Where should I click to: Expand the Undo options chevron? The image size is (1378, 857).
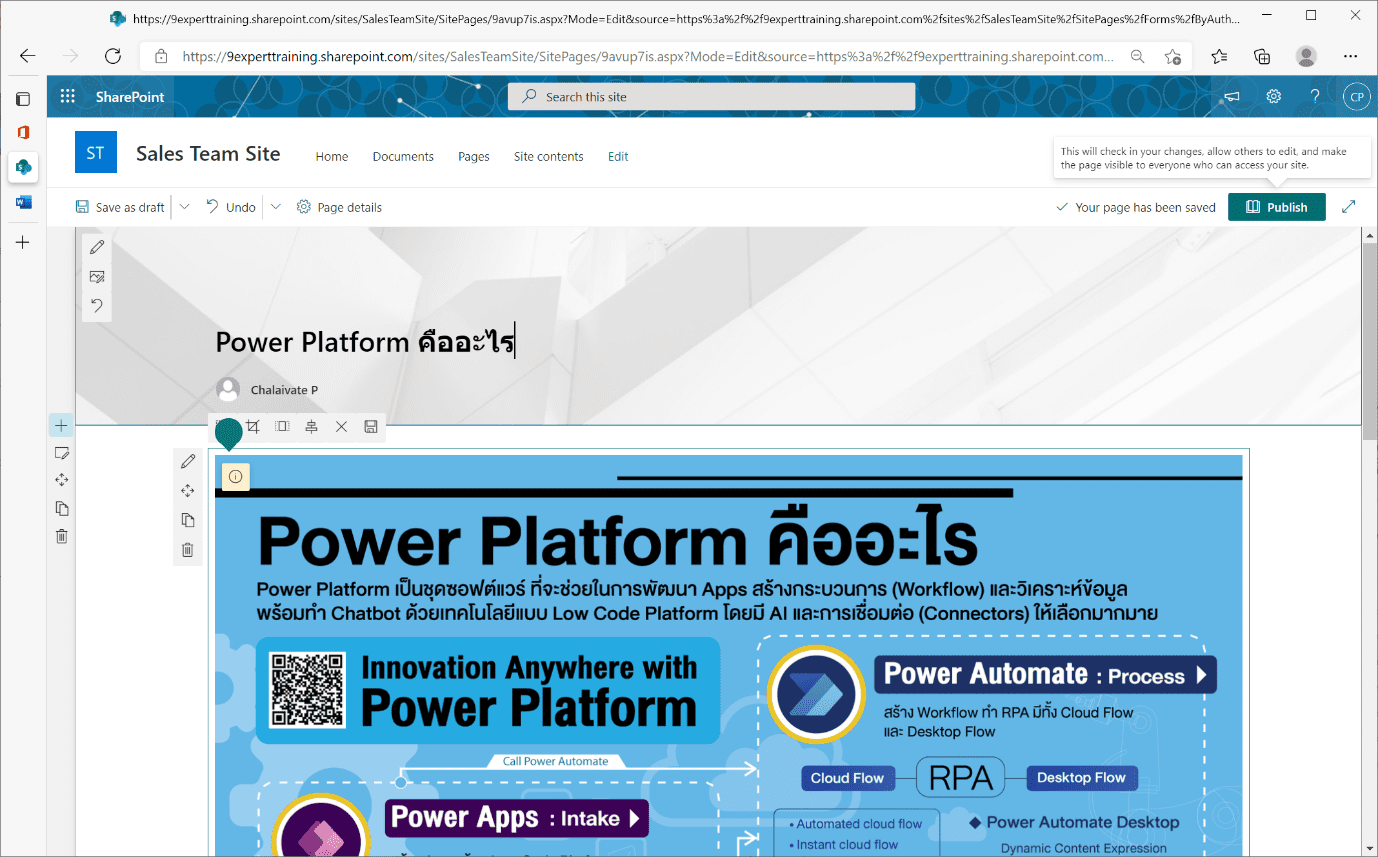coord(275,207)
